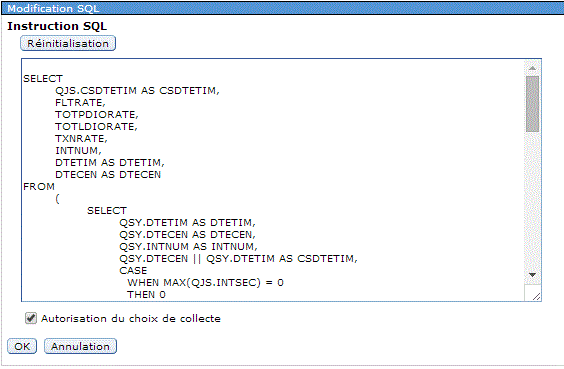
Task: Place cursor on the FLTRATE line
Action: click(80, 103)
